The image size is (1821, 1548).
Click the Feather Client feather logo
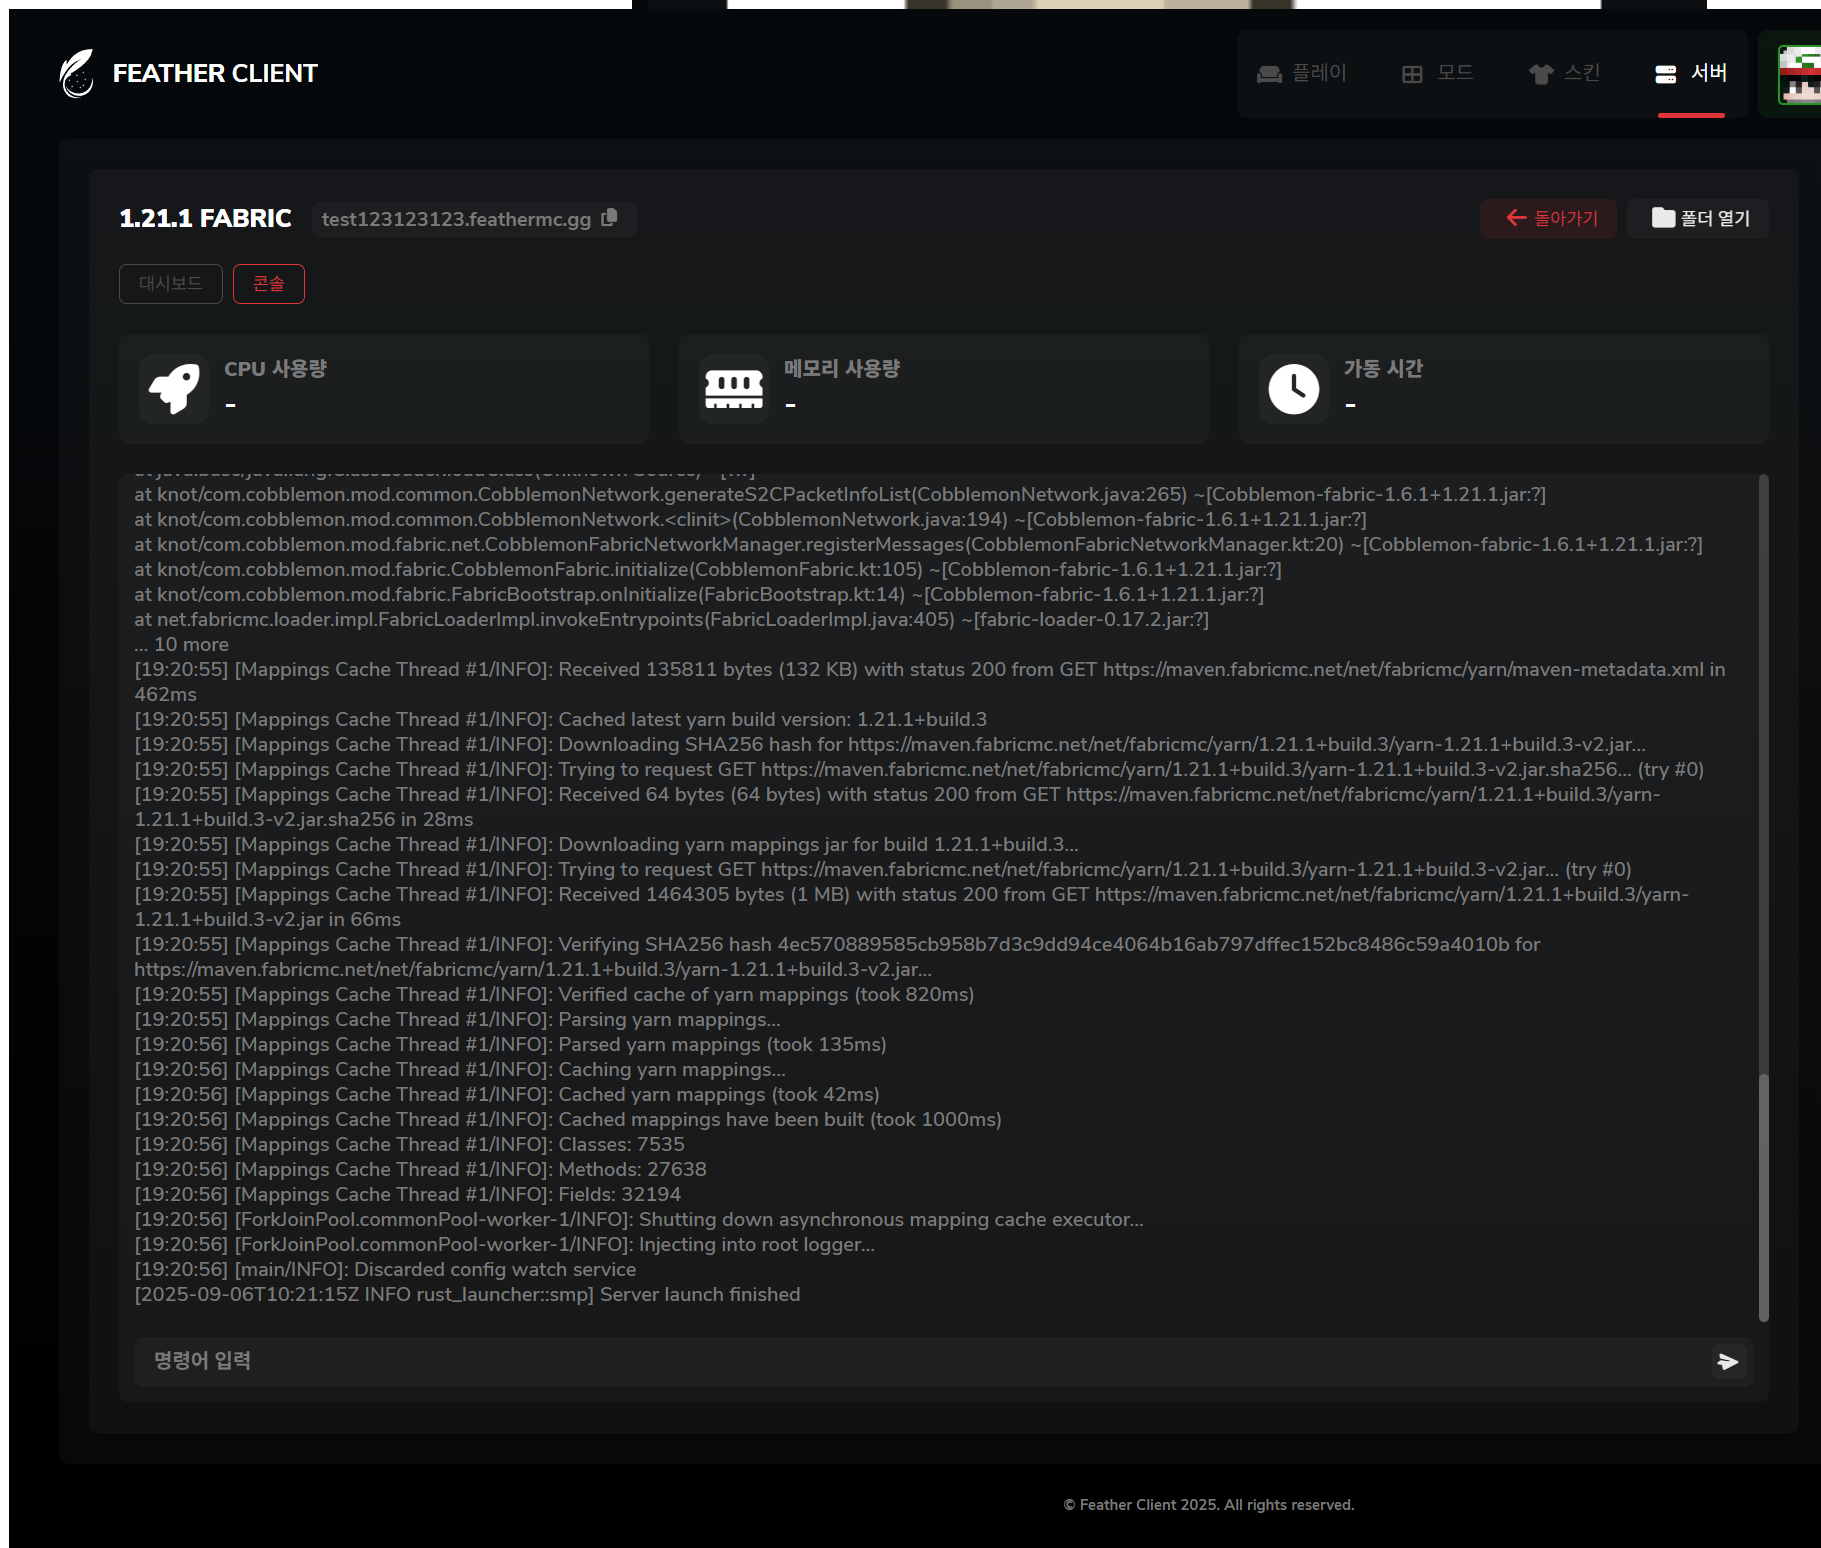[x=77, y=73]
